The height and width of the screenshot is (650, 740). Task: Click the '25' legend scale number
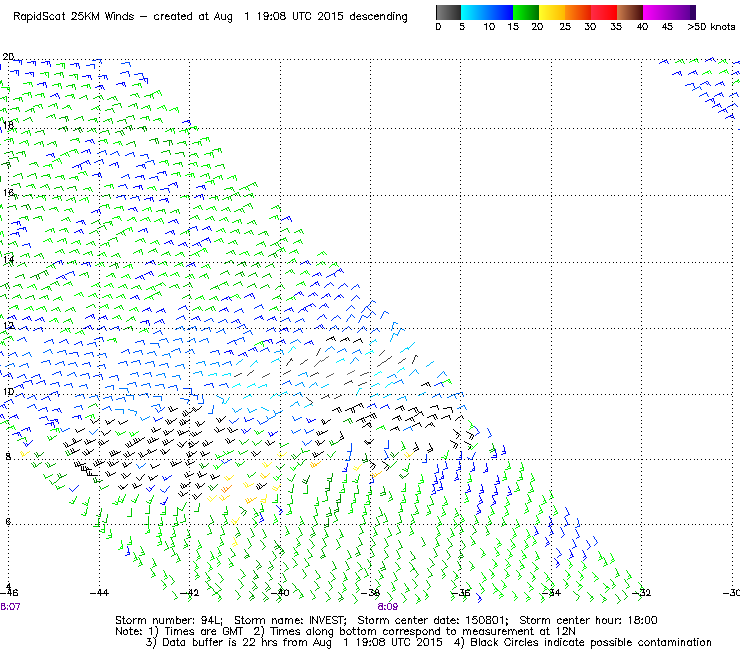[x=565, y=27]
